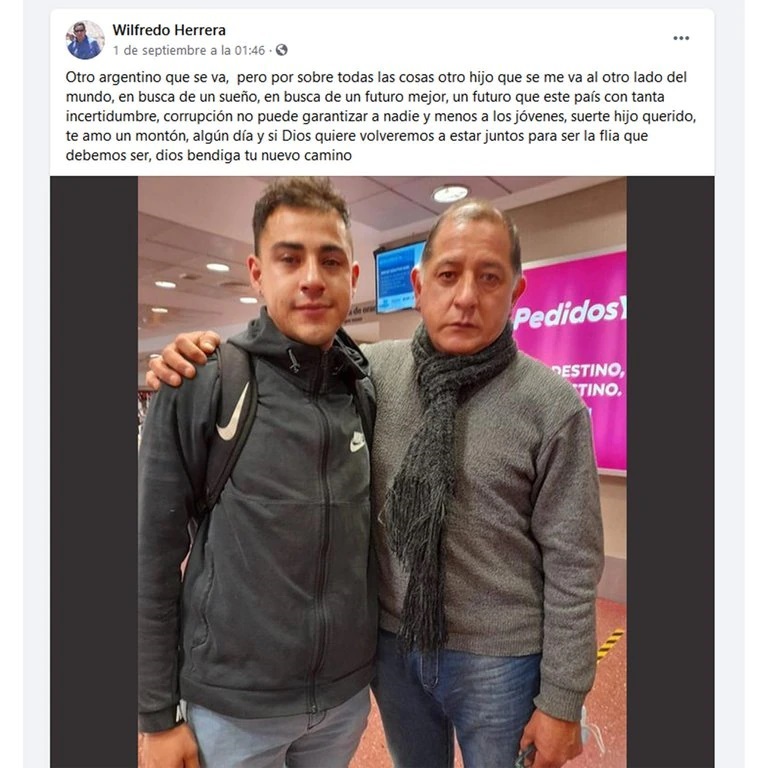
Task: Click the Wilfredo Herrera author name
Action: [x=169, y=30]
